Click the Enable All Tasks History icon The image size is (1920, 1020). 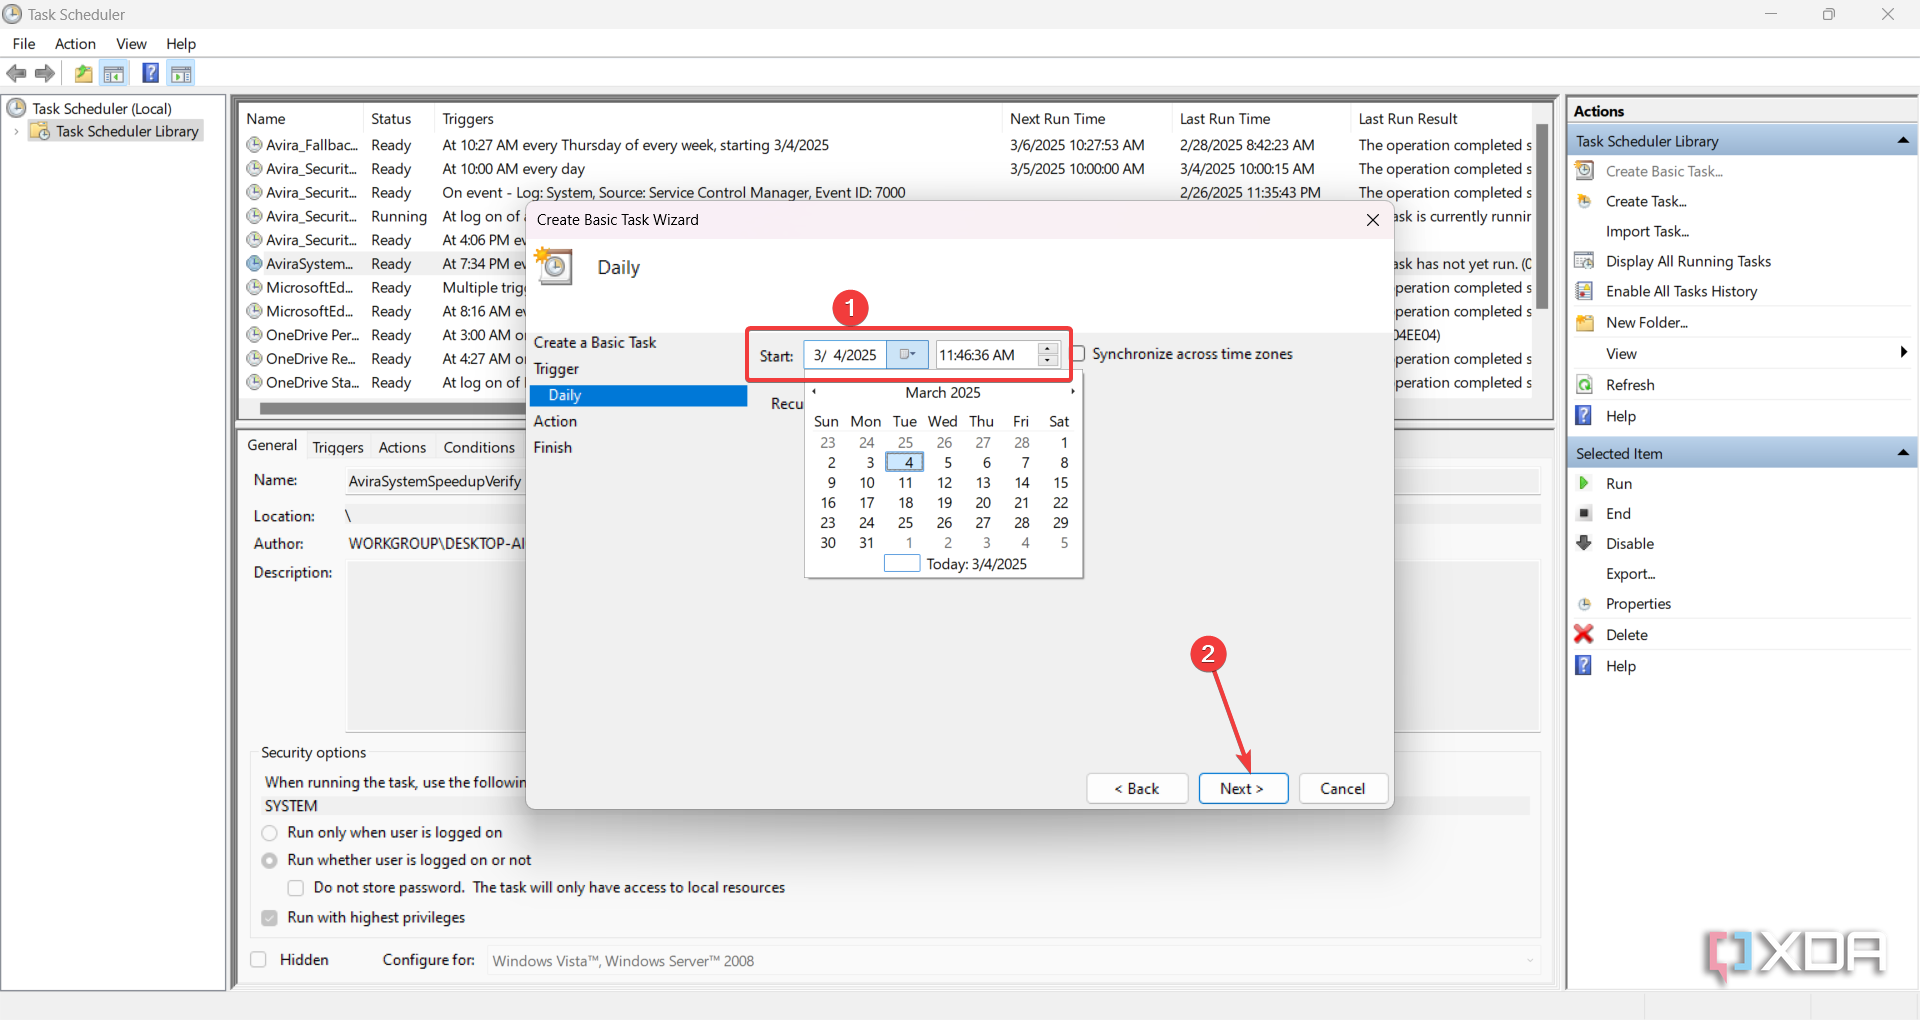(x=1585, y=291)
